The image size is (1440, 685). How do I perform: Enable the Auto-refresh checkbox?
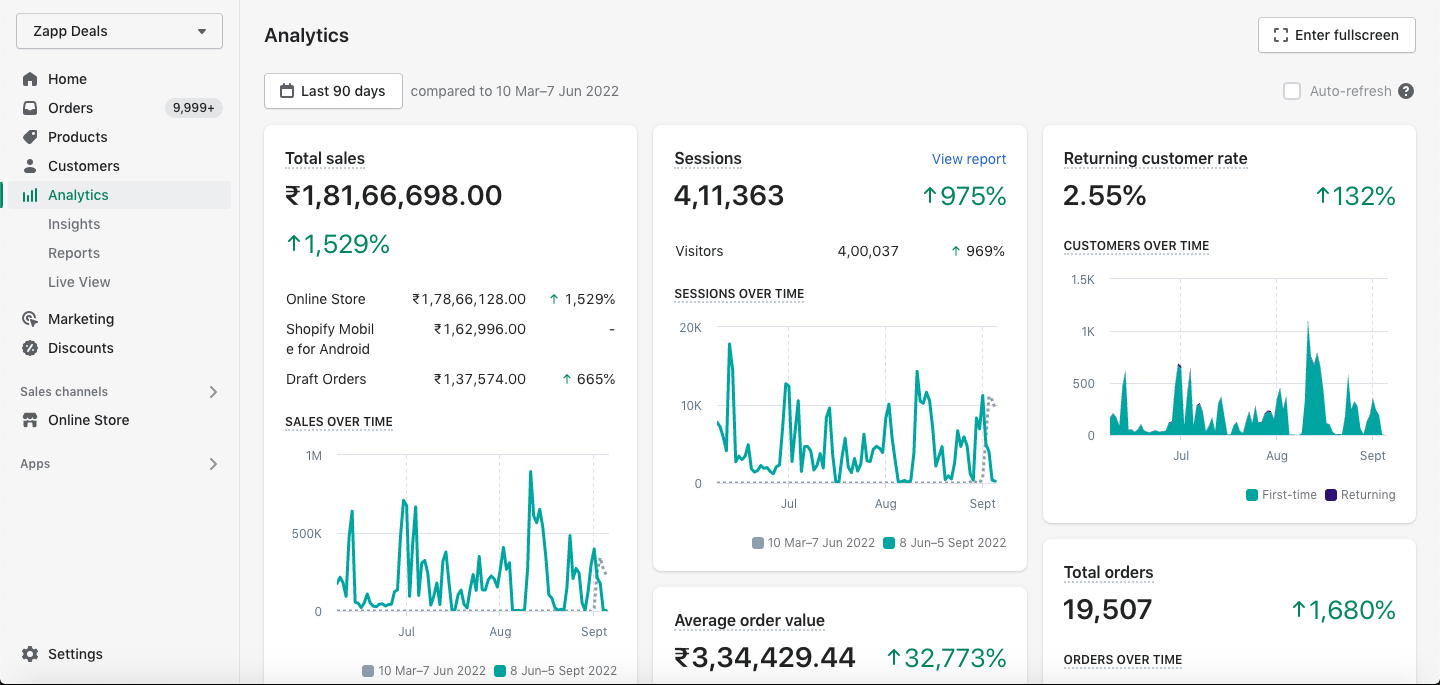(x=1292, y=91)
